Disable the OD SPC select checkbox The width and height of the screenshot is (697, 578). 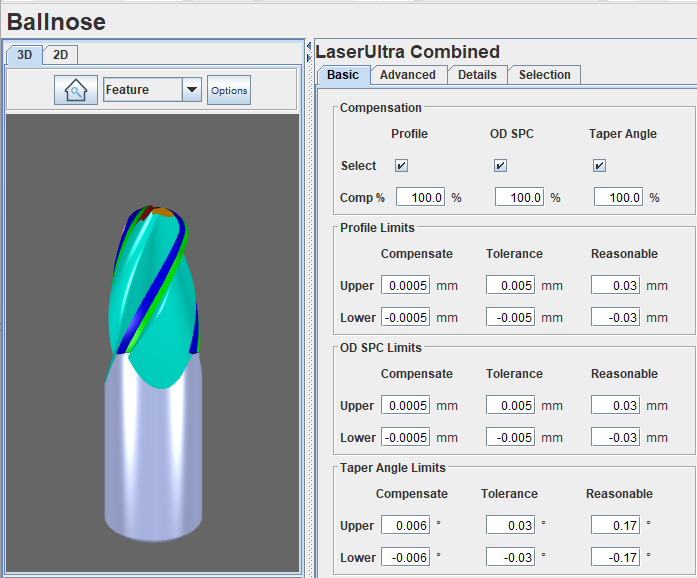[501, 166]
